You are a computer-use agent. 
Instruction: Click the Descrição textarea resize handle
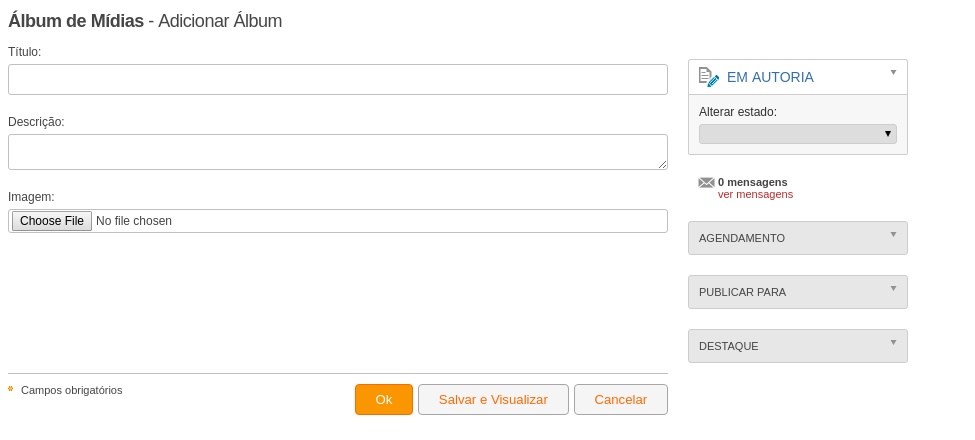coord(663,165)
